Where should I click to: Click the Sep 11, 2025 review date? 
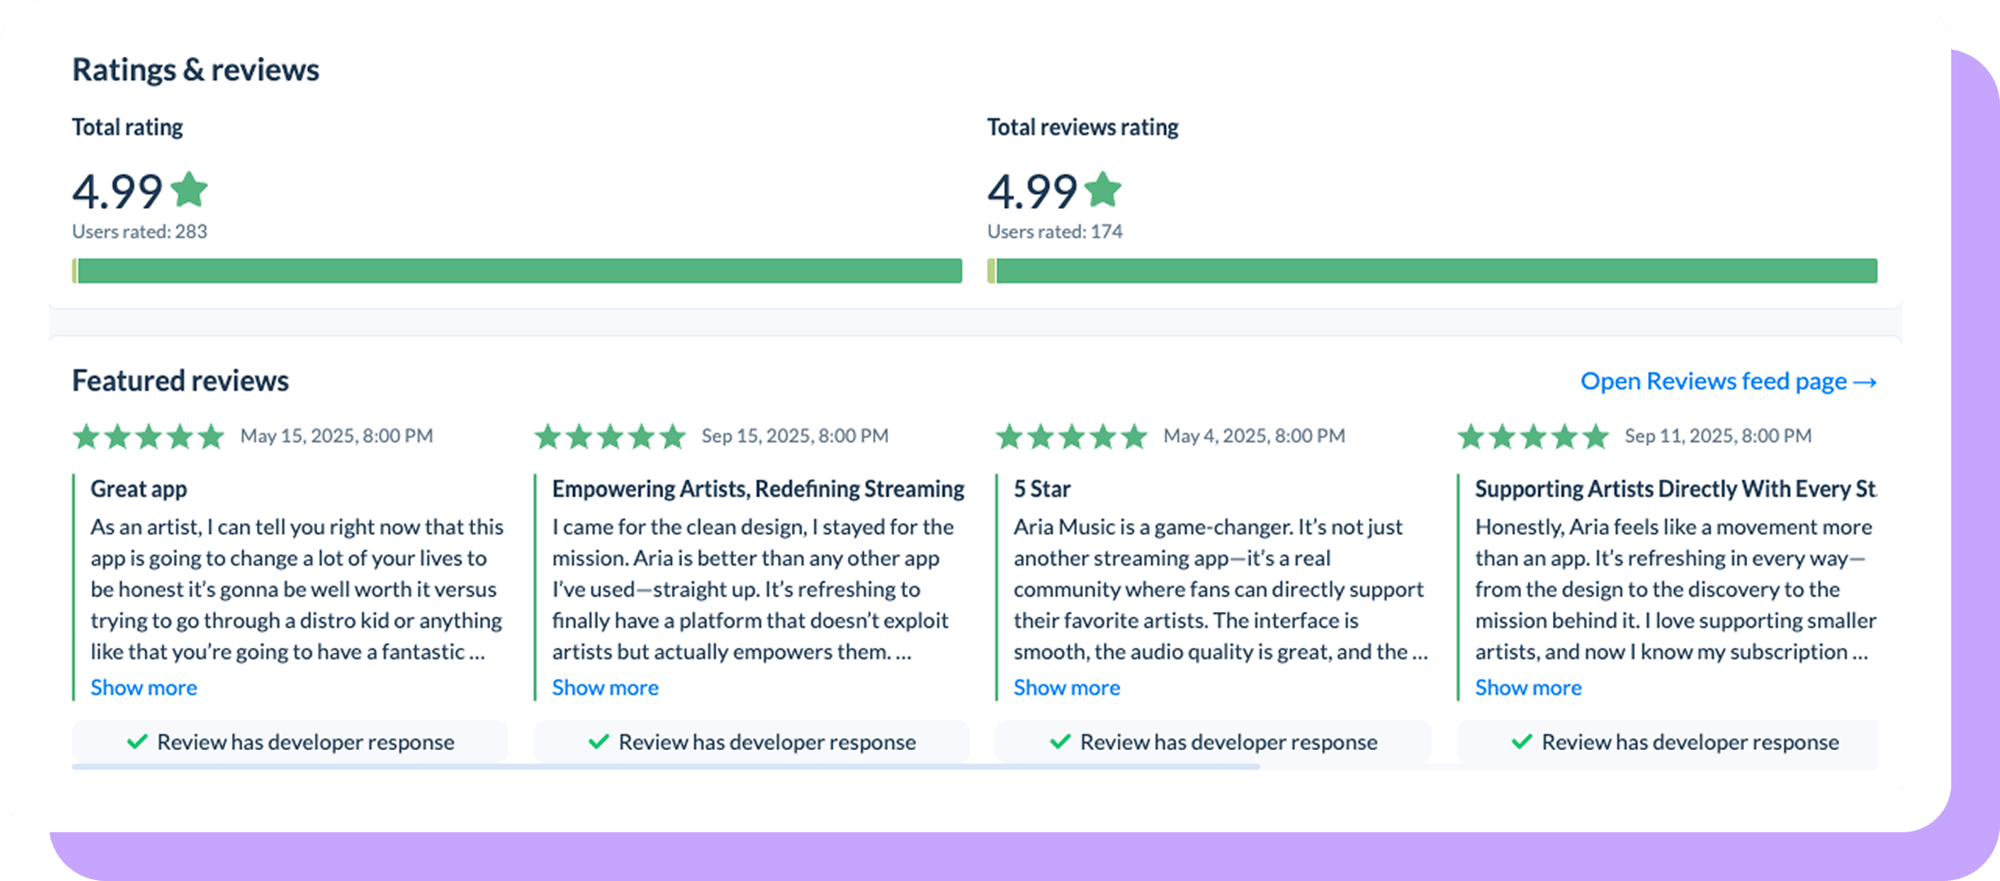tap(1718, 436)
